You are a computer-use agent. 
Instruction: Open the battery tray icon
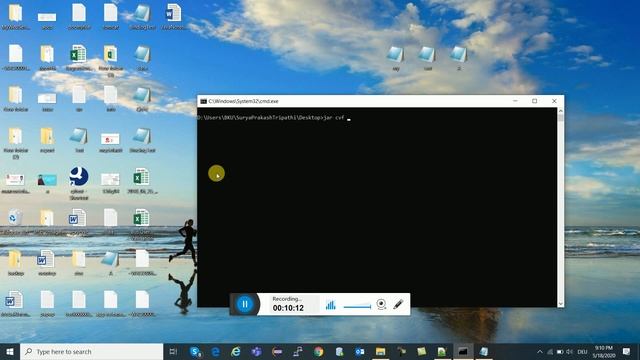coord(560,352)
